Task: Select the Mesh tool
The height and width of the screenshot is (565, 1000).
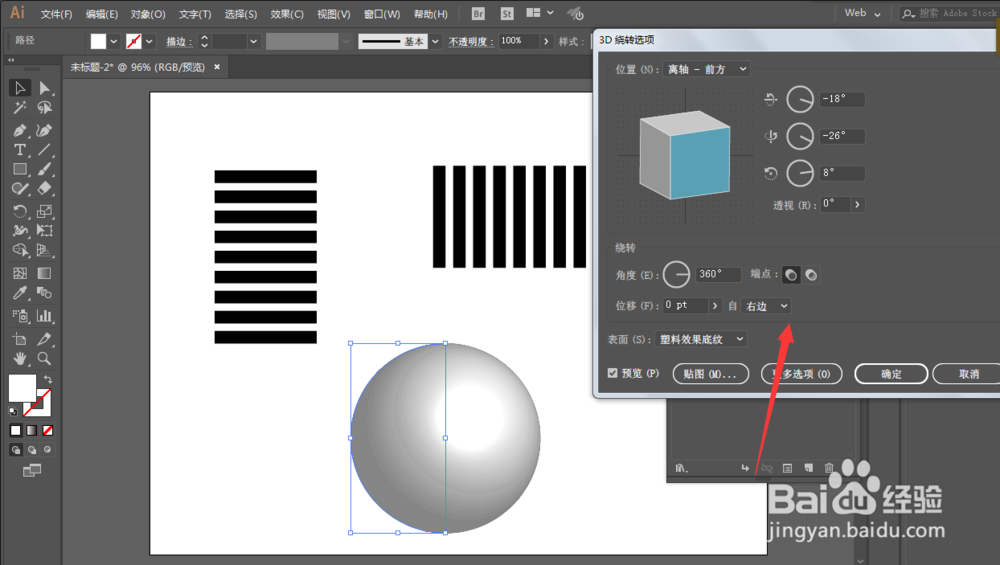Action: [20, 274]
